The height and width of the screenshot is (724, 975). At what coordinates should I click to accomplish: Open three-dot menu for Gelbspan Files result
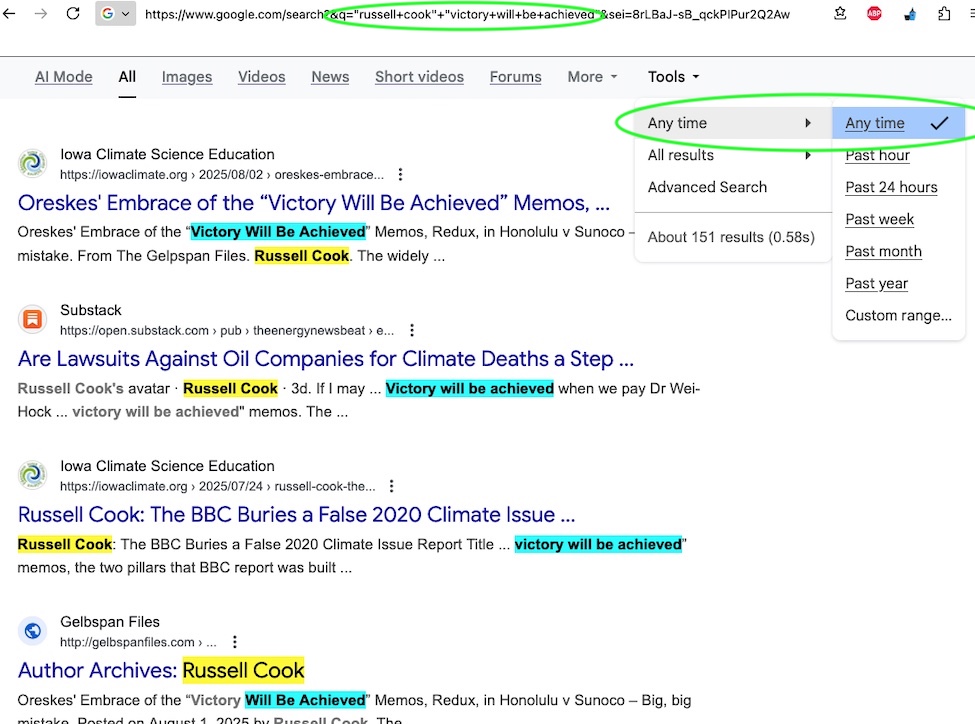click(x=235, y=642)
